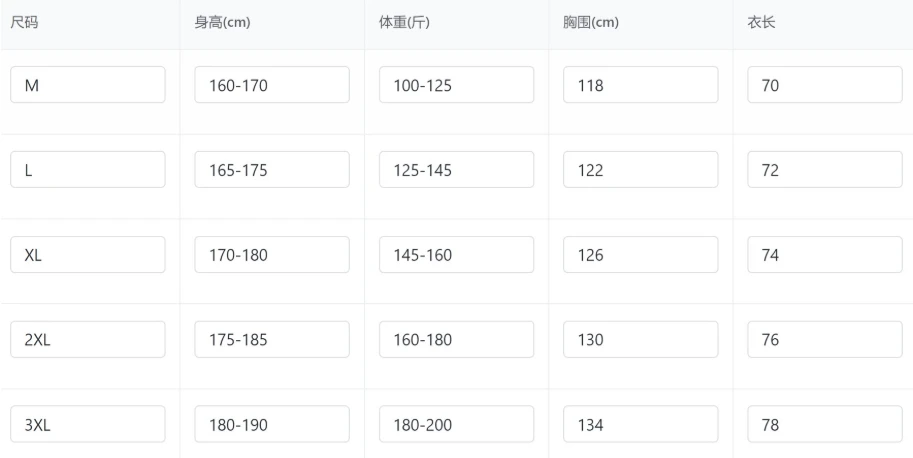
Task: Click the 胸围(cm) column header
Action: (x=590, y=23)
